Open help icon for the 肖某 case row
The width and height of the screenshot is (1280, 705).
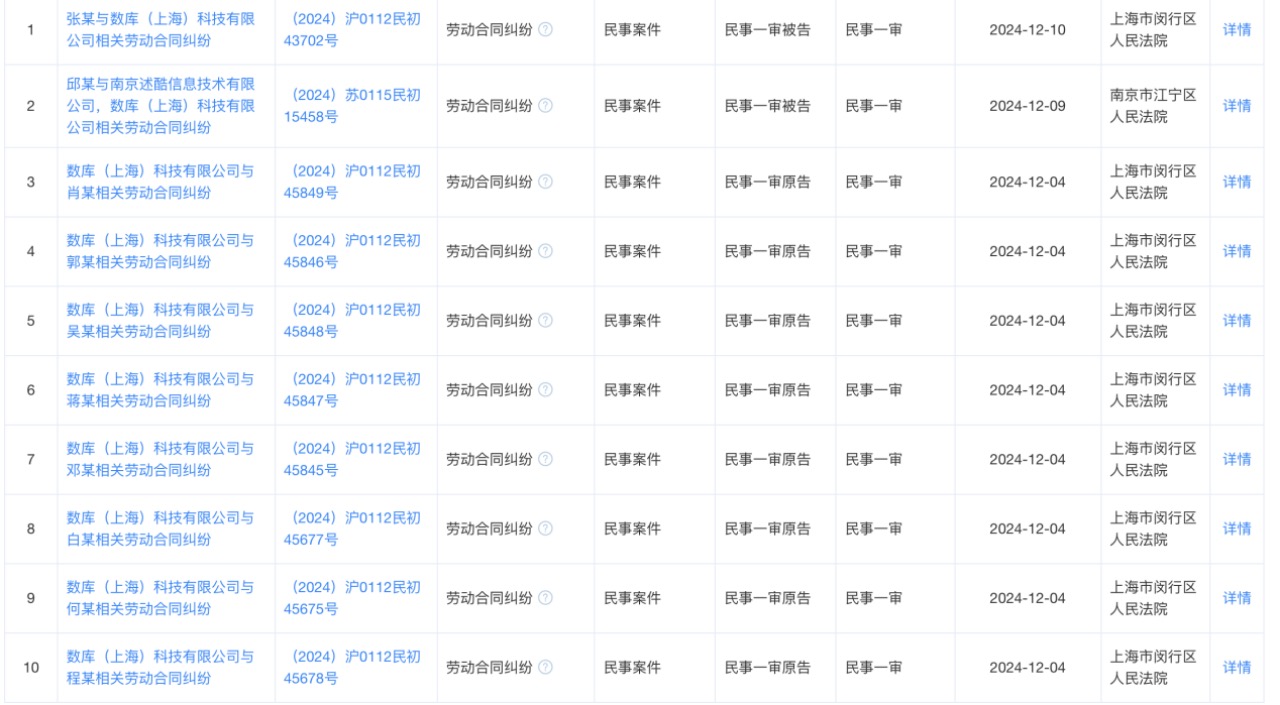(x=545, y=182)
